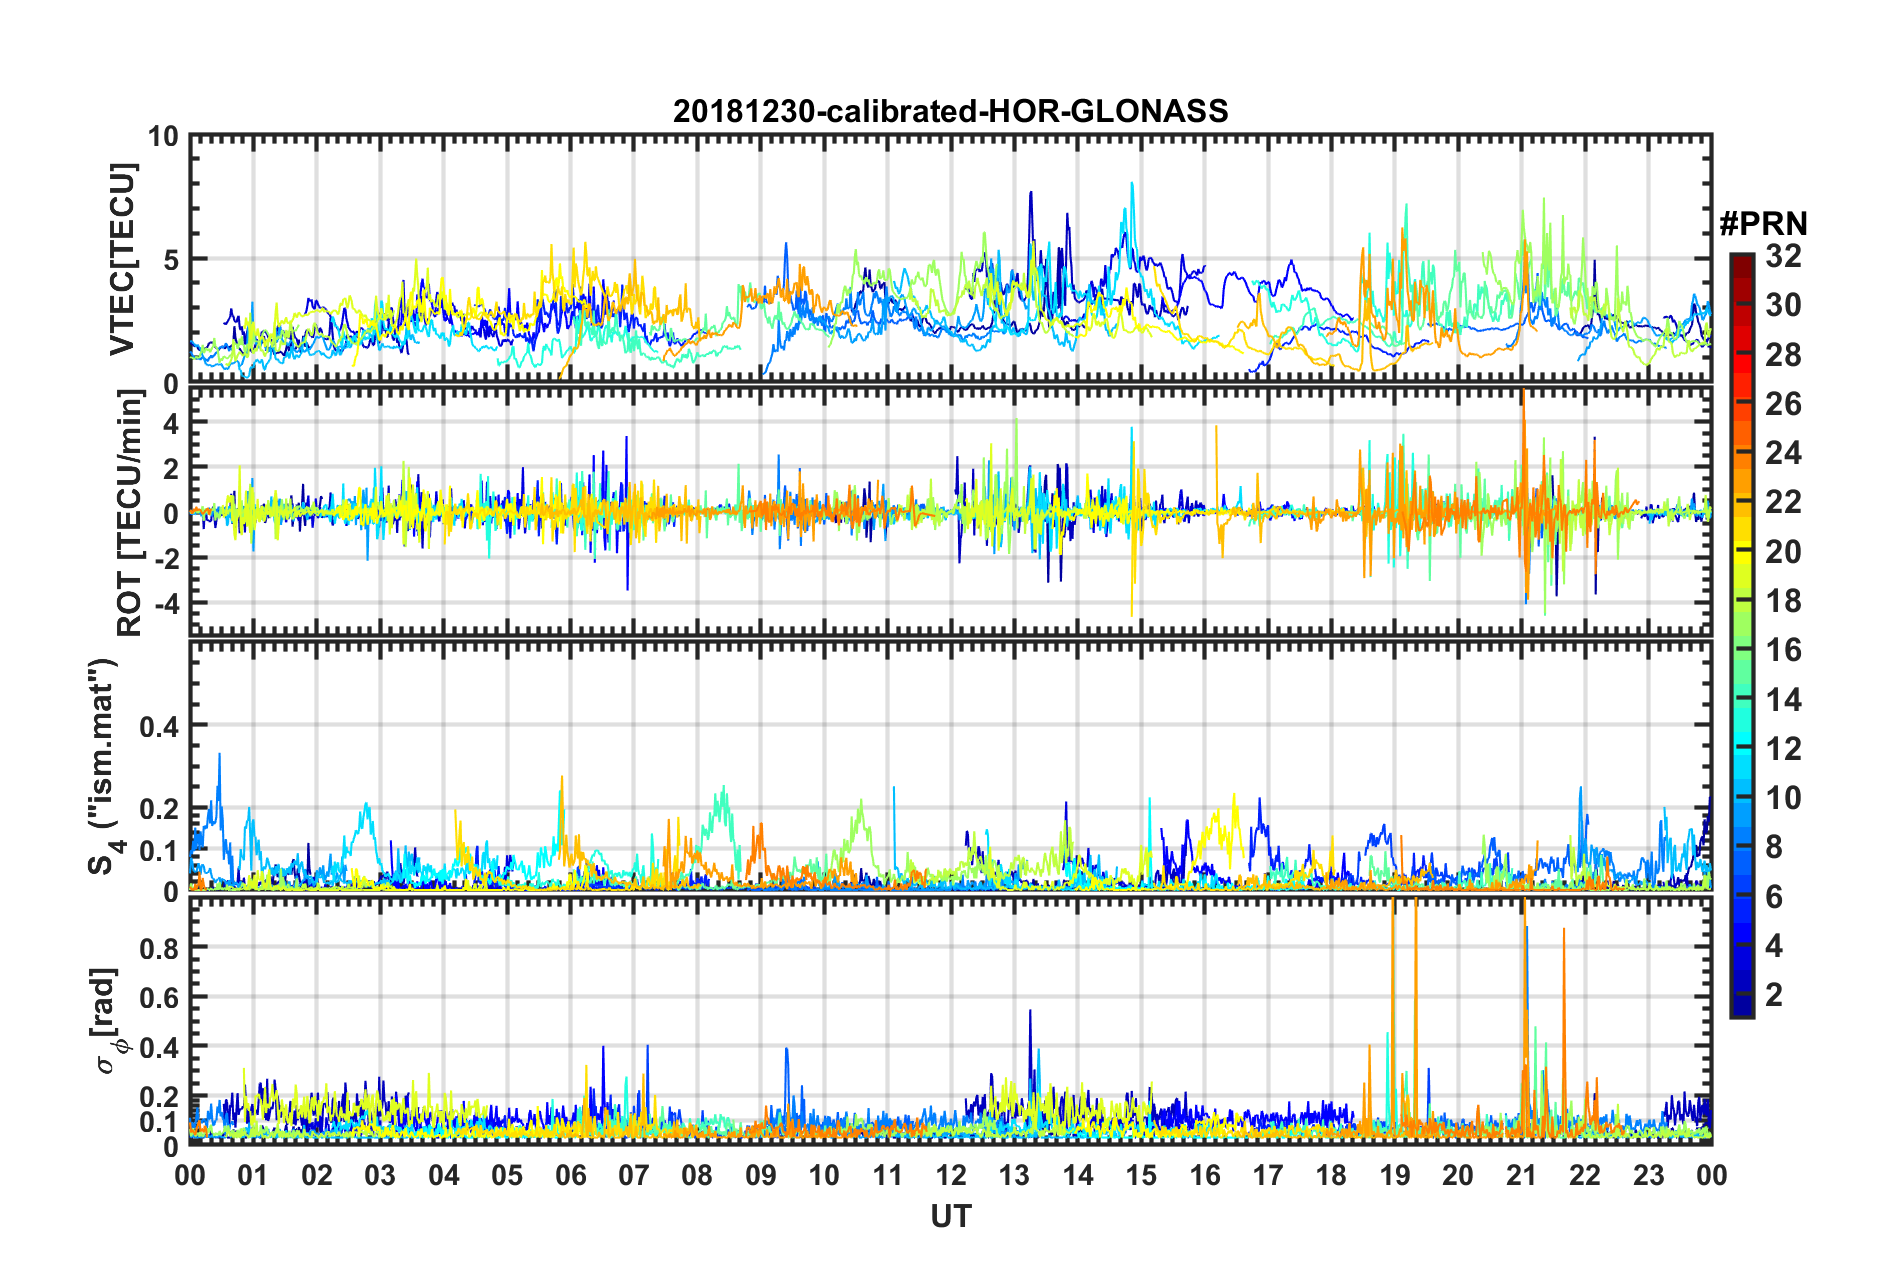Click the 0.8 tick on the sigma-phi axis
The height and width of the screenshot is (1272, 1902).
[x=160, y=947]
